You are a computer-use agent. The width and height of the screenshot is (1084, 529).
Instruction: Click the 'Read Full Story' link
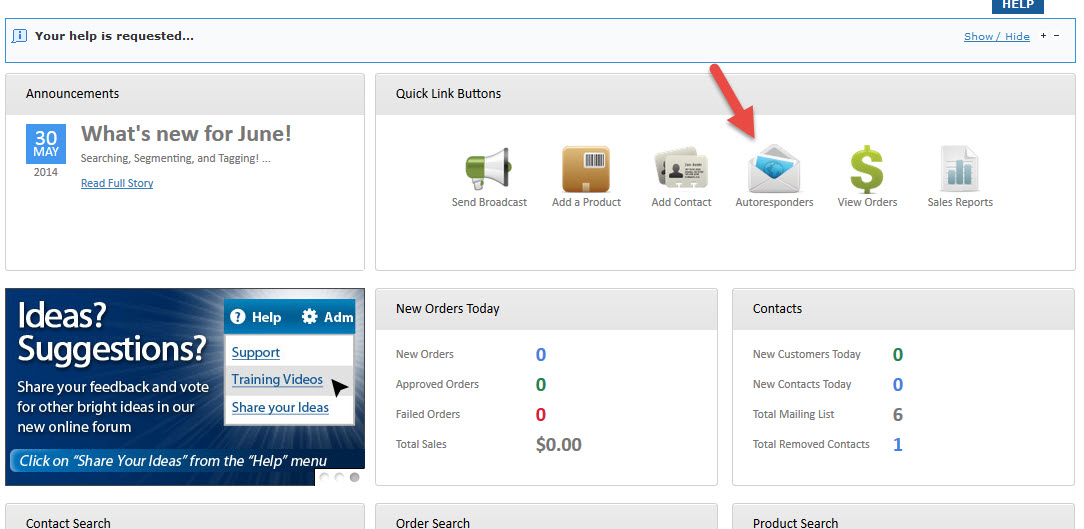point(117,184)
